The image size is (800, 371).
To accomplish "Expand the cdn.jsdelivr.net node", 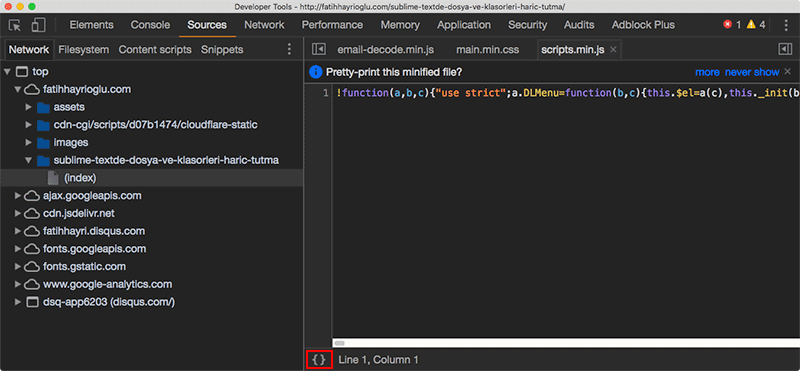I will coord(18,213).
